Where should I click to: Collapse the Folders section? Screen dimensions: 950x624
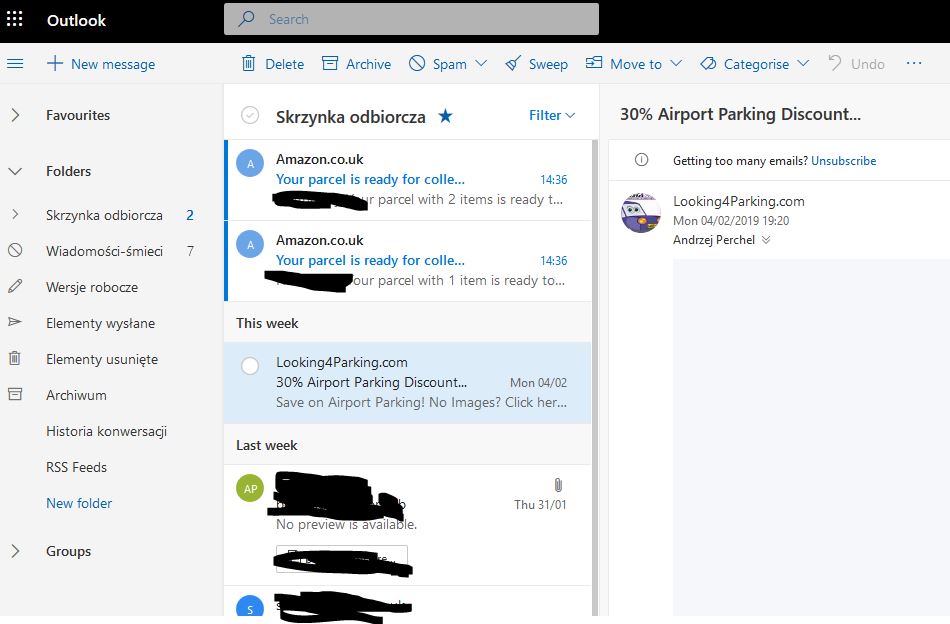coord(15,171)
